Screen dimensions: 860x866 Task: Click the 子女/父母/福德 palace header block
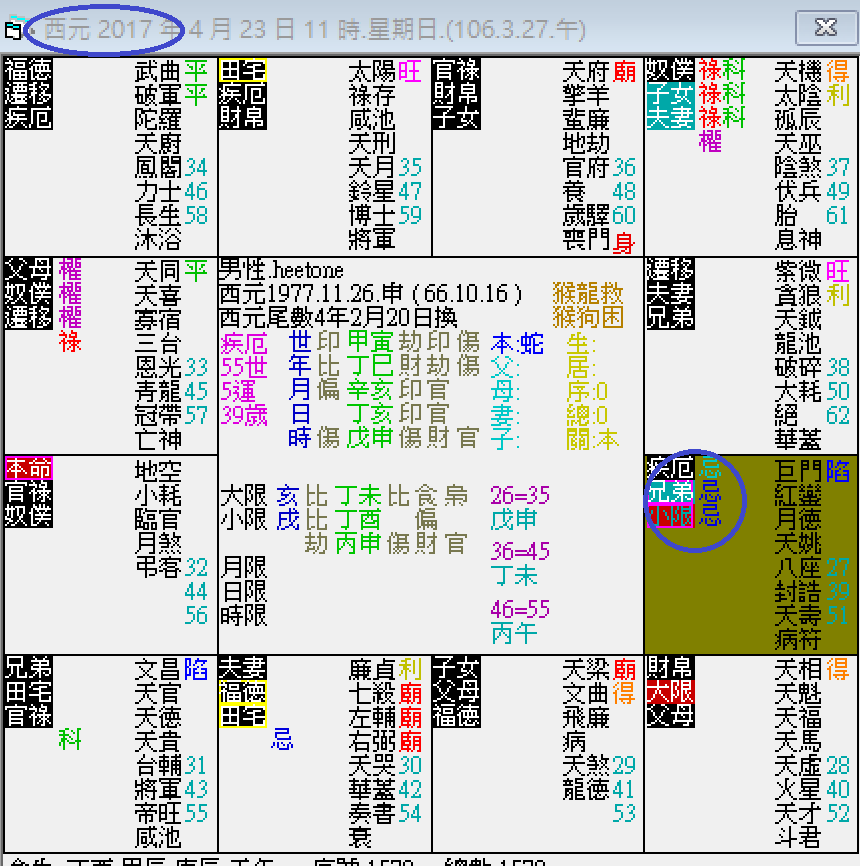(x=456, y=690)
